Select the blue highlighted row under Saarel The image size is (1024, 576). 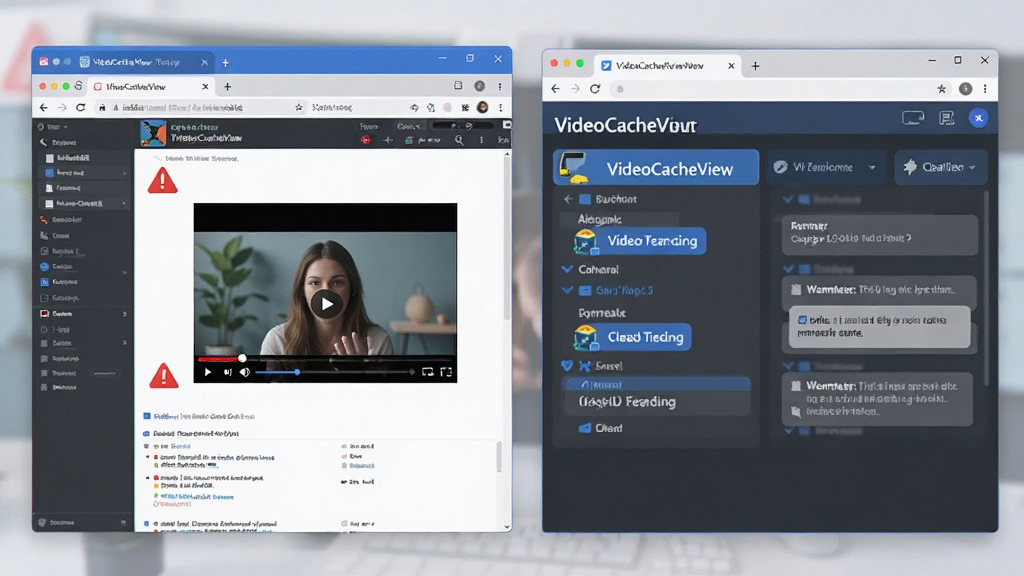[x=656, y=384]
